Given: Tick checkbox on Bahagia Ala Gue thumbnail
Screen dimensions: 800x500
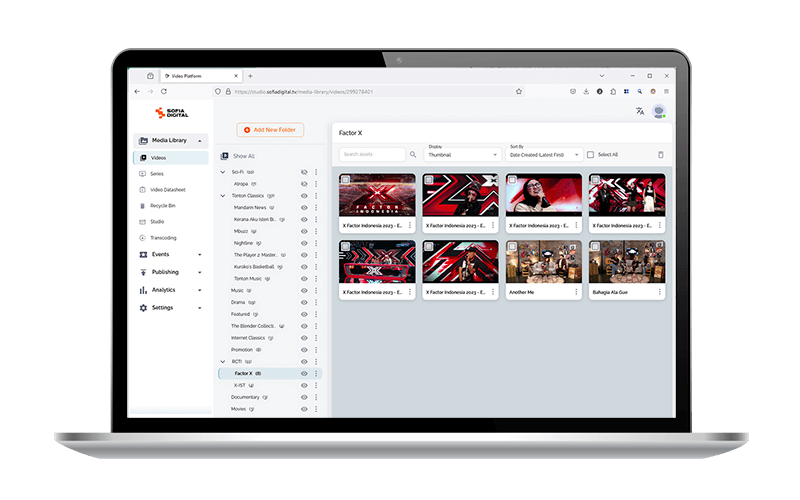Looking at the screenshot, I should (x=595, y=246).
